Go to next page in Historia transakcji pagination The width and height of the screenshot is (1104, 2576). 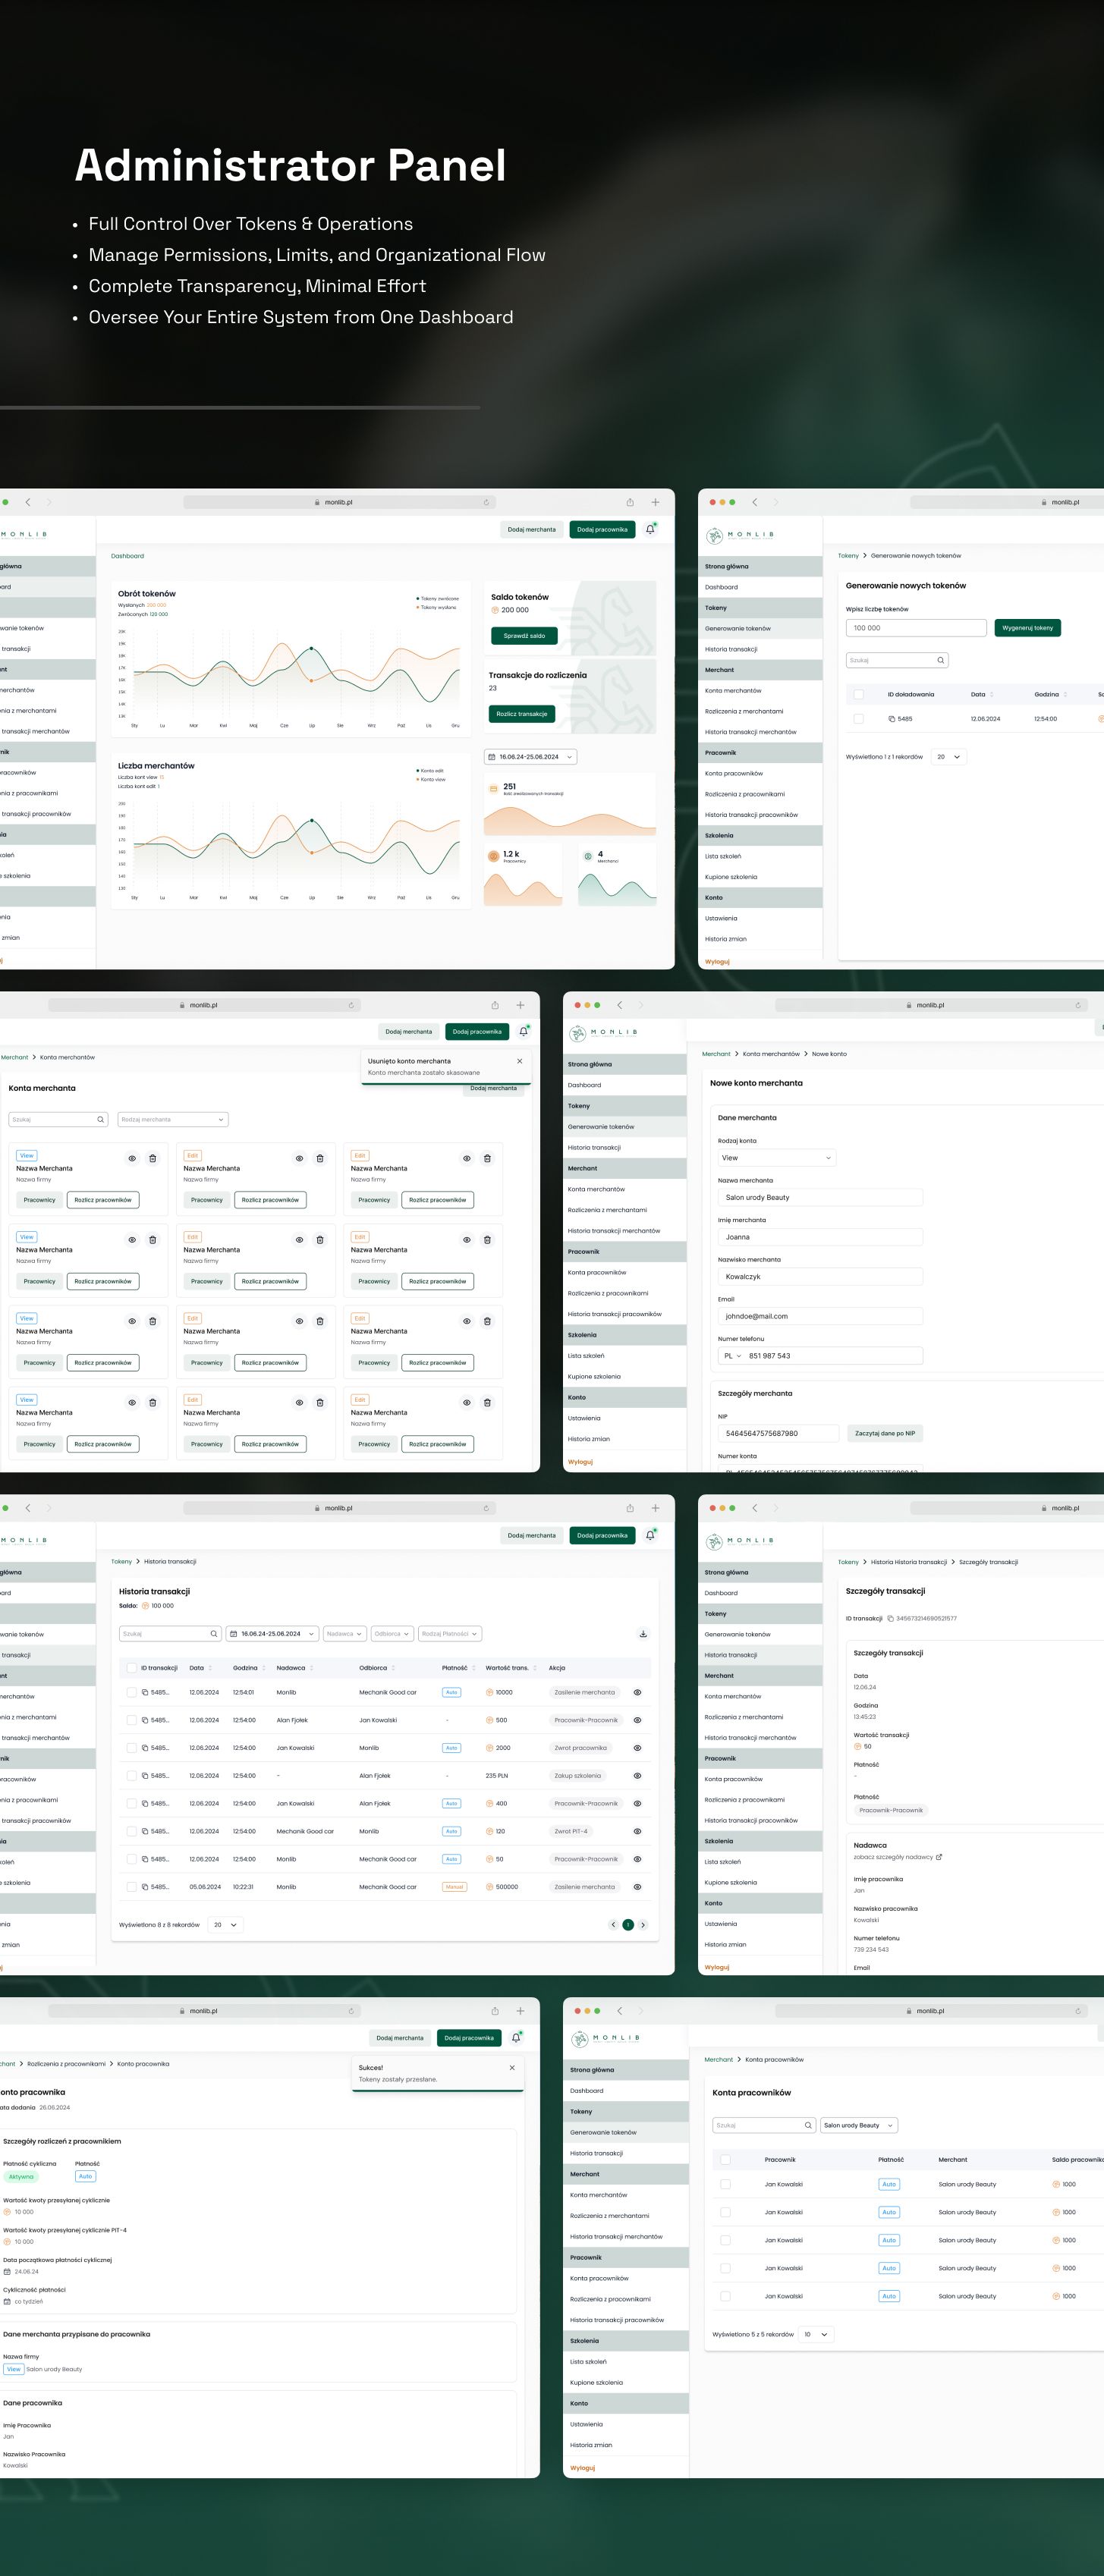pyautogui.click(x=643, y=1925)
